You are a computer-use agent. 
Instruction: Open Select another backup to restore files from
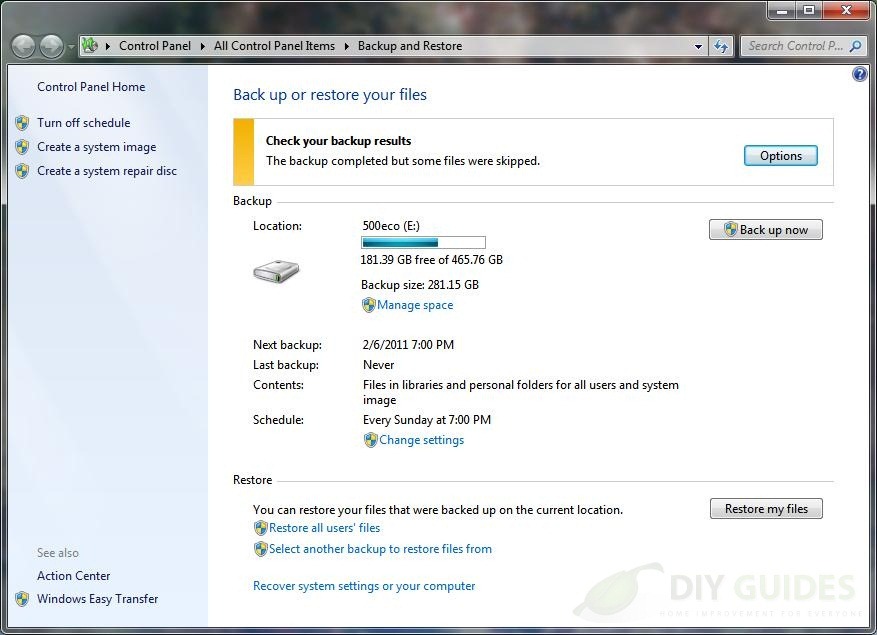pos(380,549)
